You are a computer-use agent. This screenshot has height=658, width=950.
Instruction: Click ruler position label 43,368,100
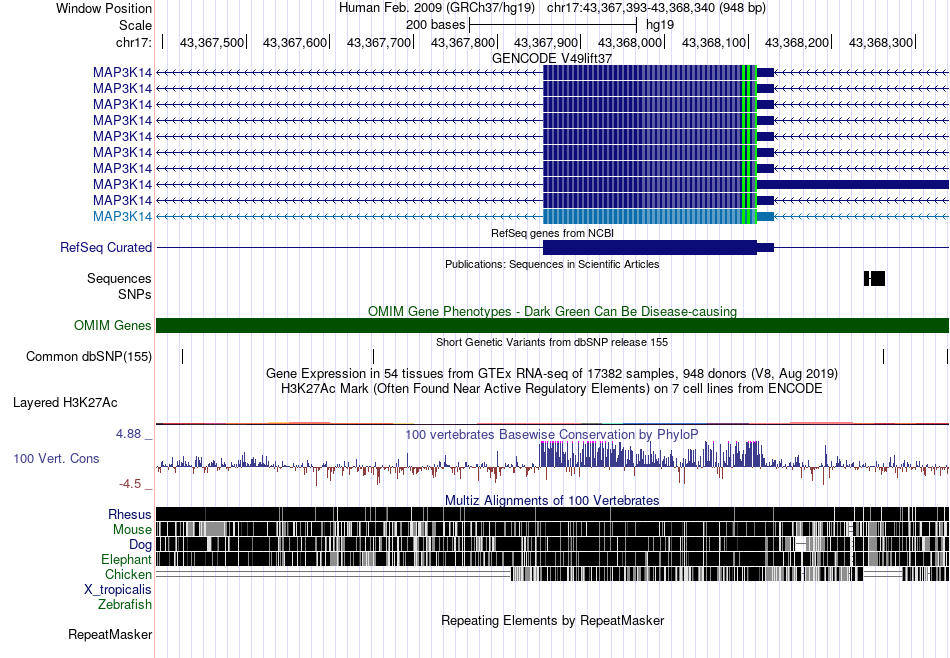pos(714,42)
